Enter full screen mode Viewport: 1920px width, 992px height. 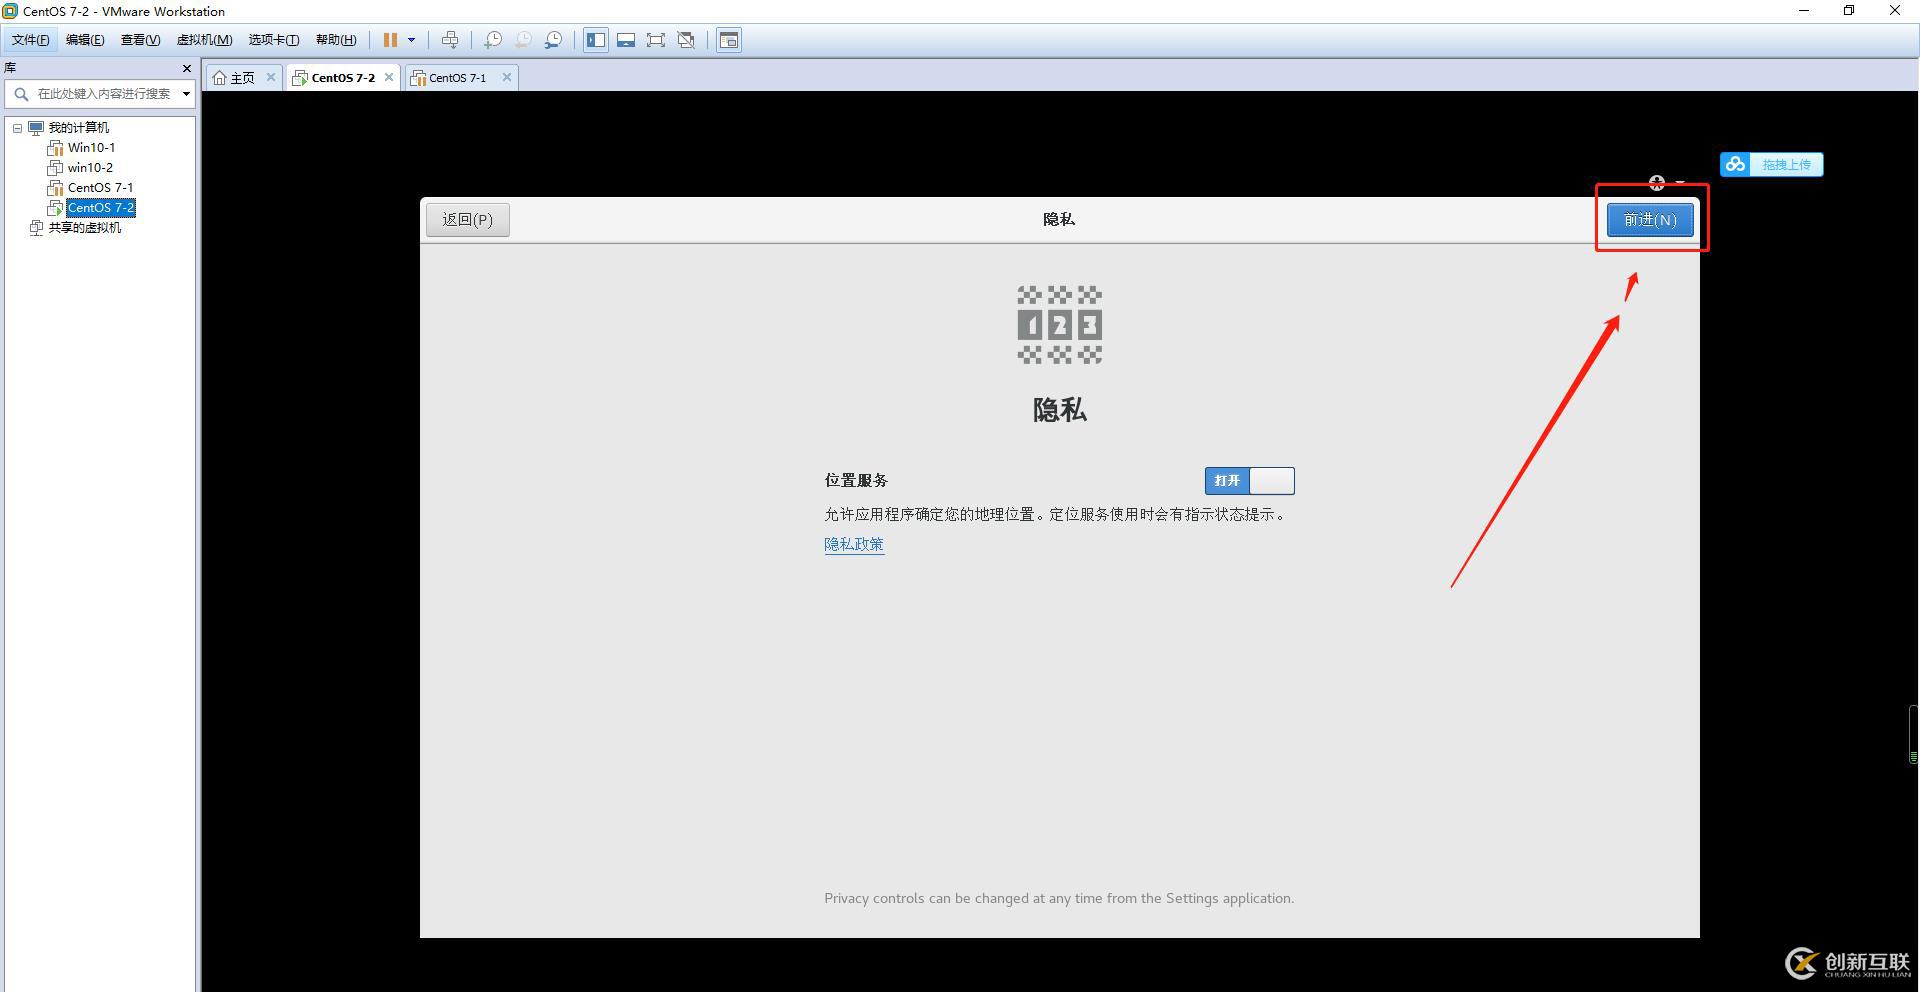(656, 40)
